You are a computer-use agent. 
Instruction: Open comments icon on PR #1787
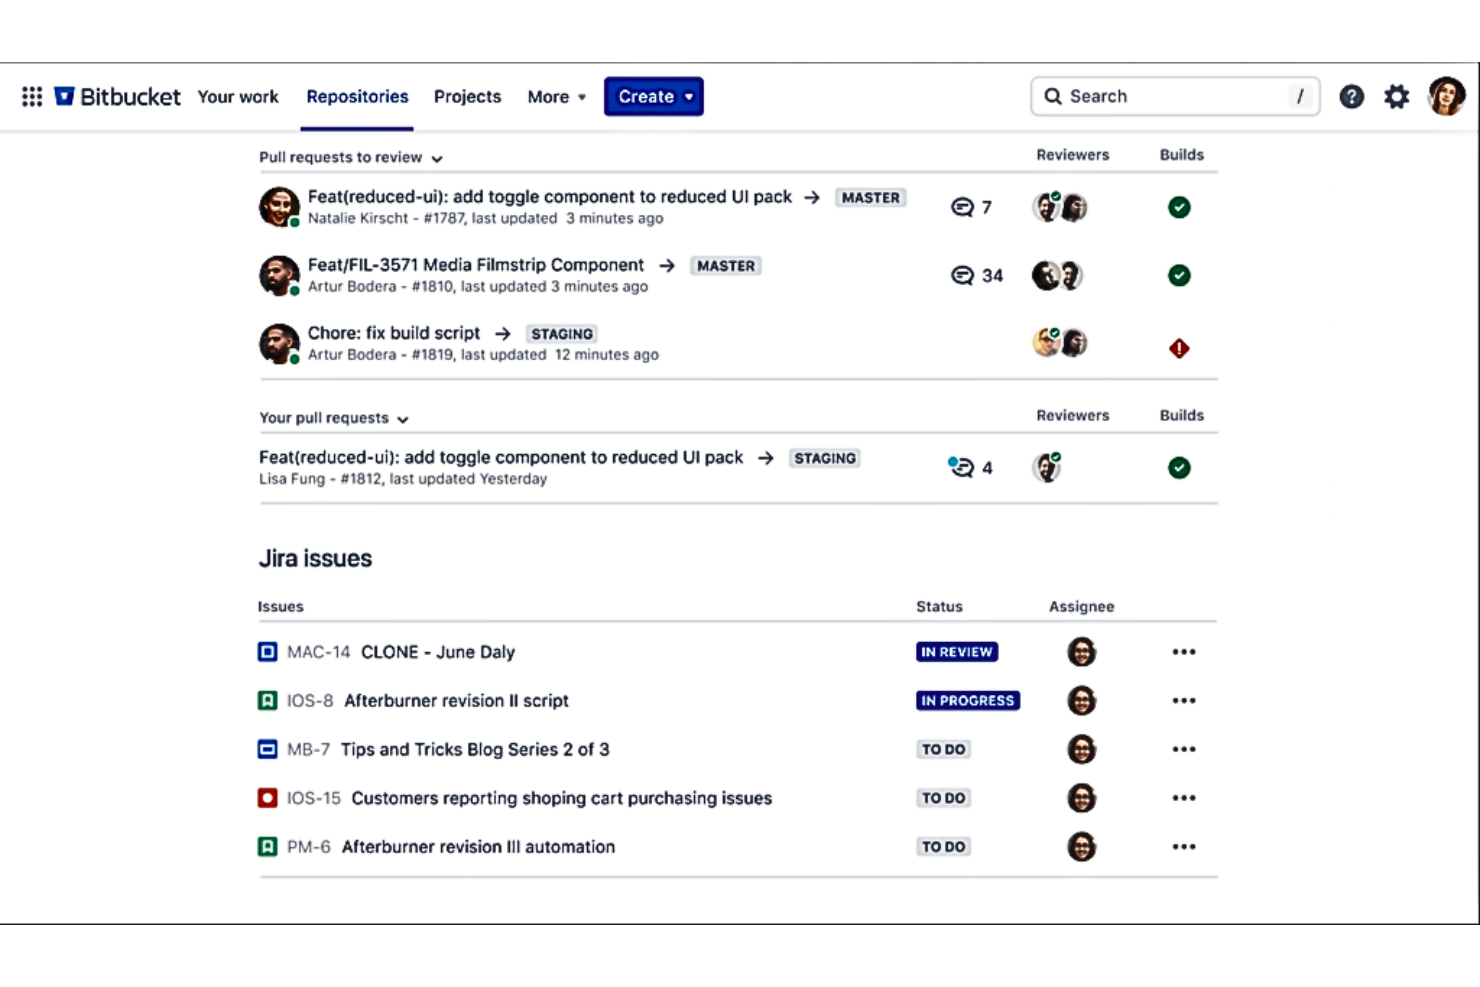(962, 207)
